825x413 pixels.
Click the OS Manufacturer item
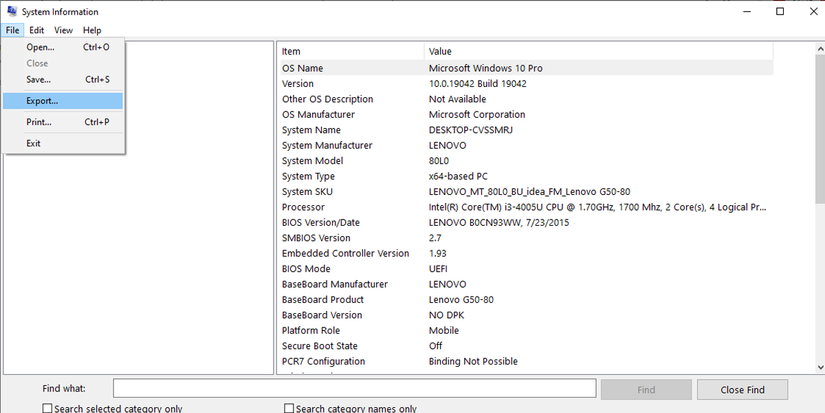click(x=318, y=114)
